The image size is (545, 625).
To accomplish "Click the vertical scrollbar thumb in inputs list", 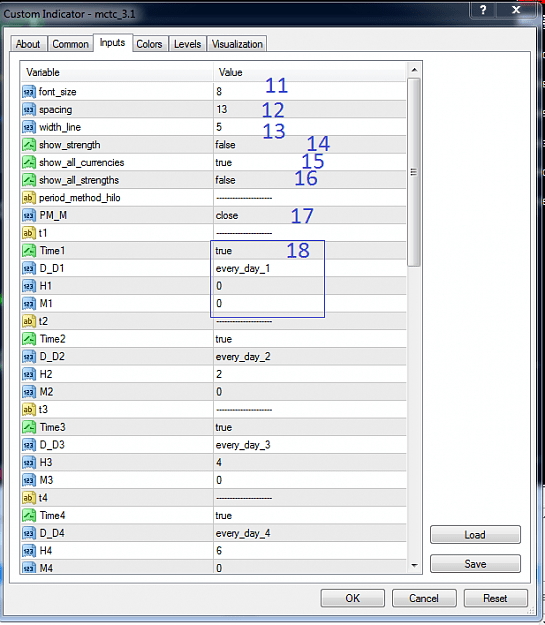I will pyautogui.click(x=414, y=172).
